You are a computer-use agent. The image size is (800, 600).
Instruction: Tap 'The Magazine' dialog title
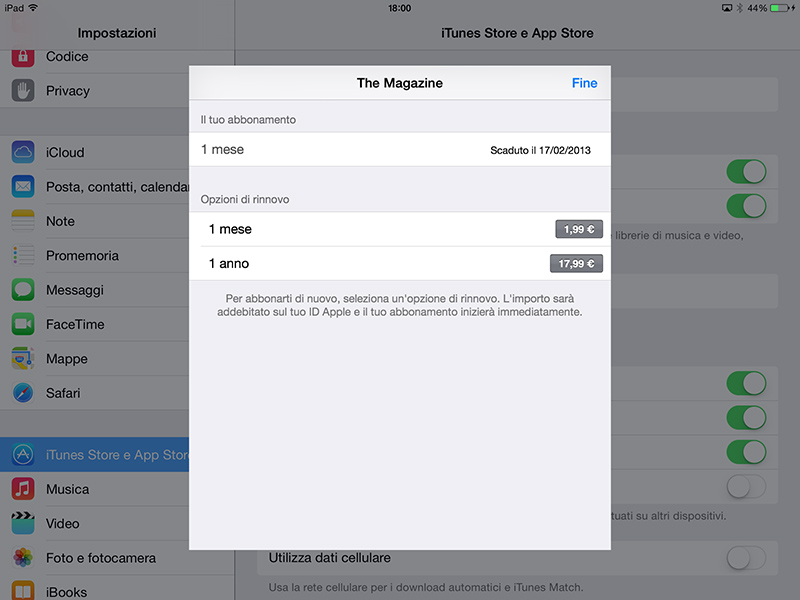point(399,83)
